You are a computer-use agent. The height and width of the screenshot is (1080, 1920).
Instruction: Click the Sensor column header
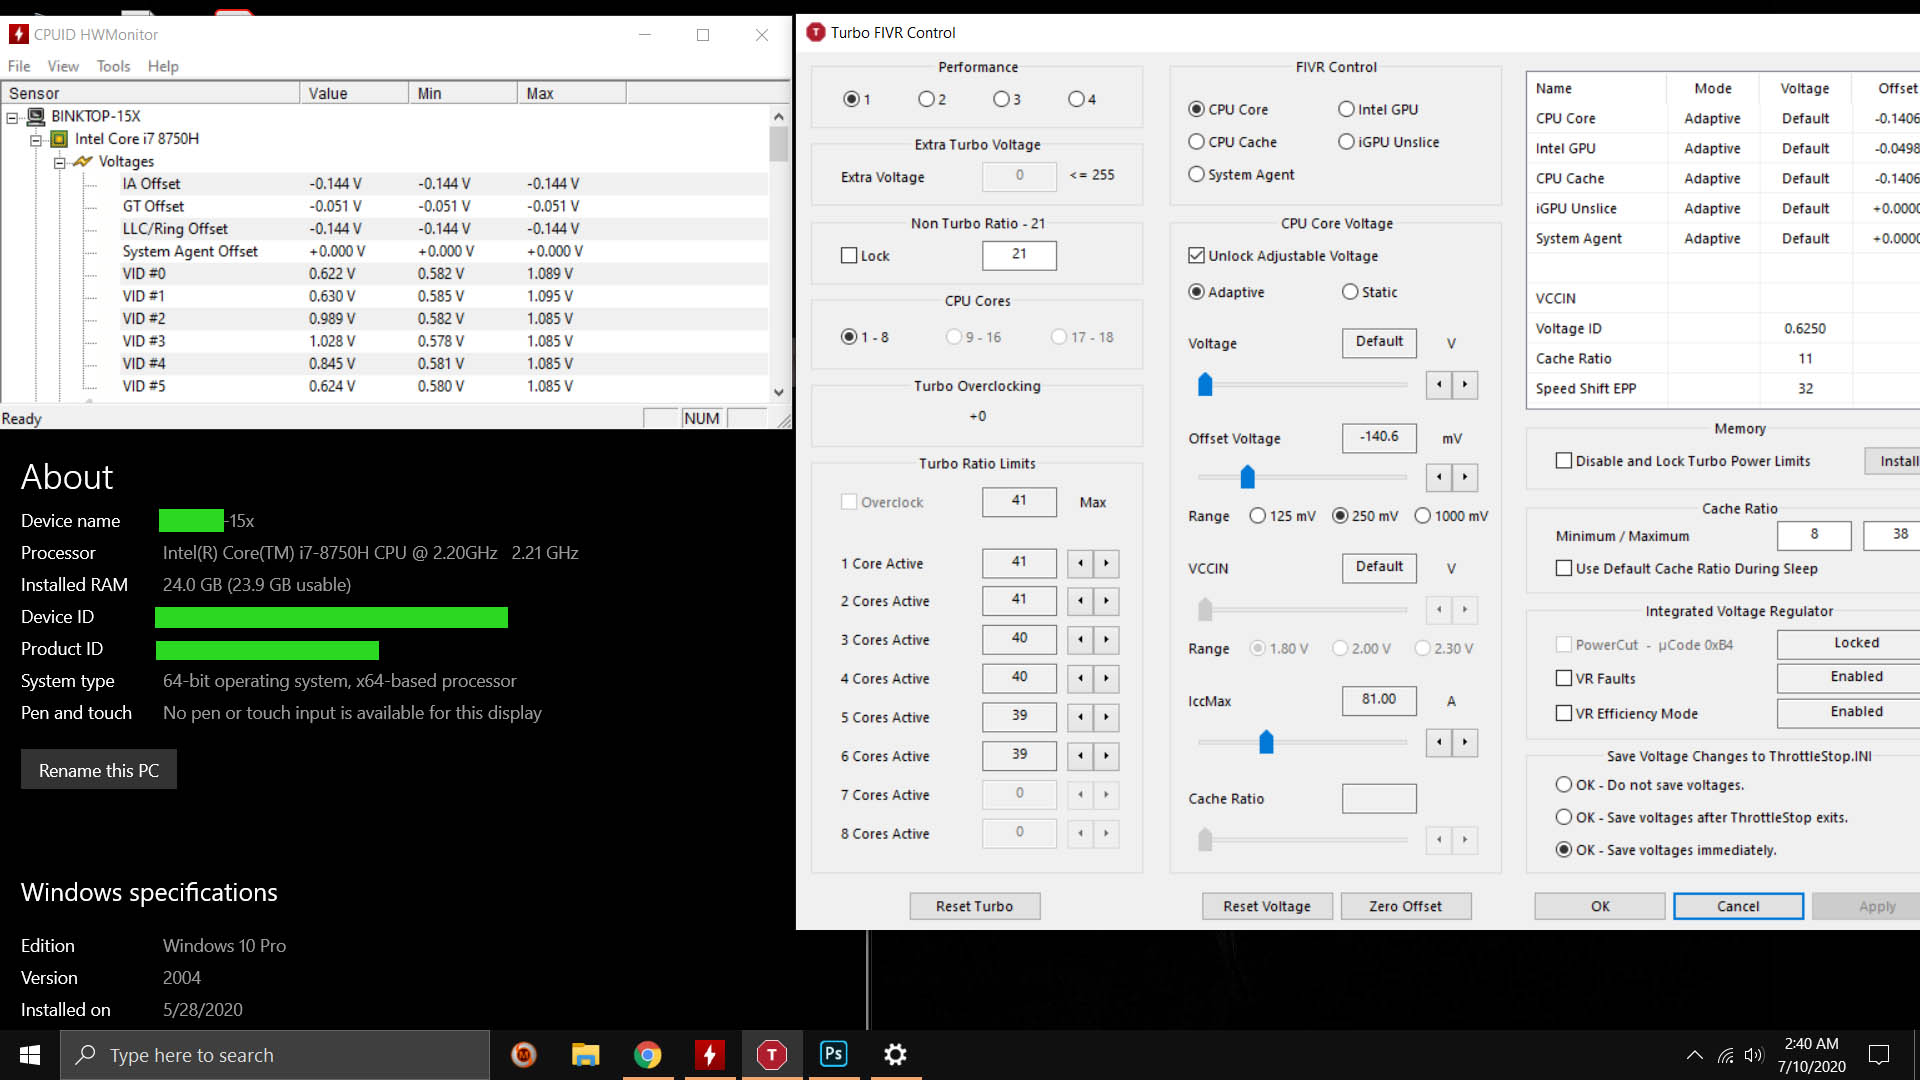150,93
